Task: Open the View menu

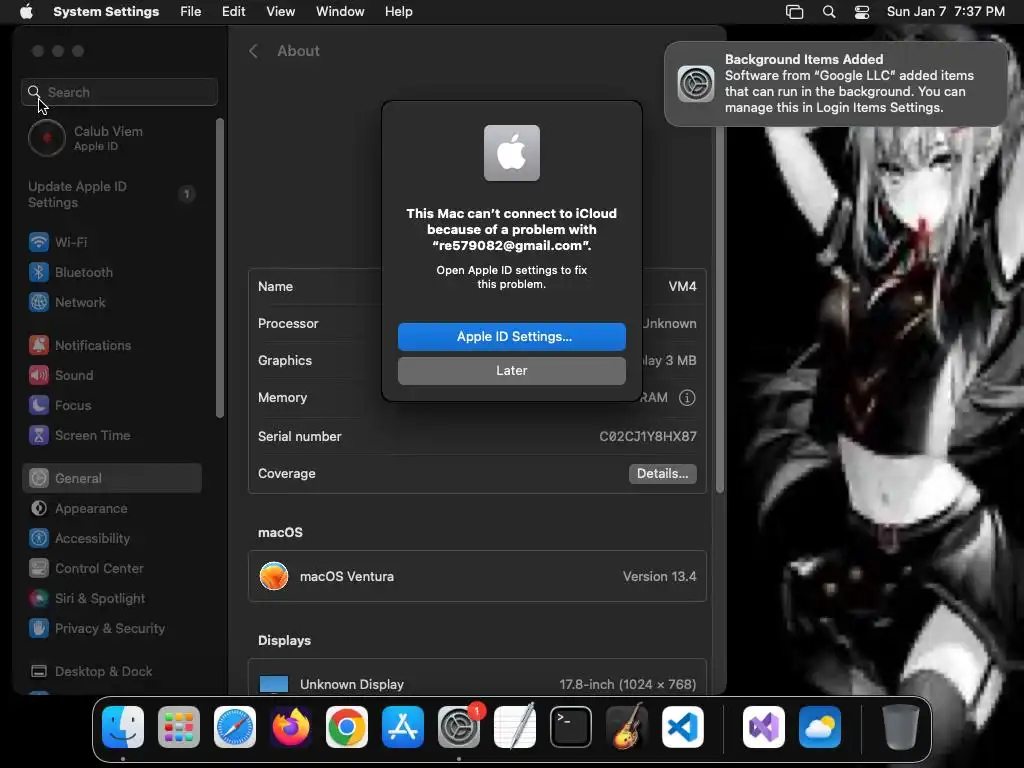Action: pos(280,12)
